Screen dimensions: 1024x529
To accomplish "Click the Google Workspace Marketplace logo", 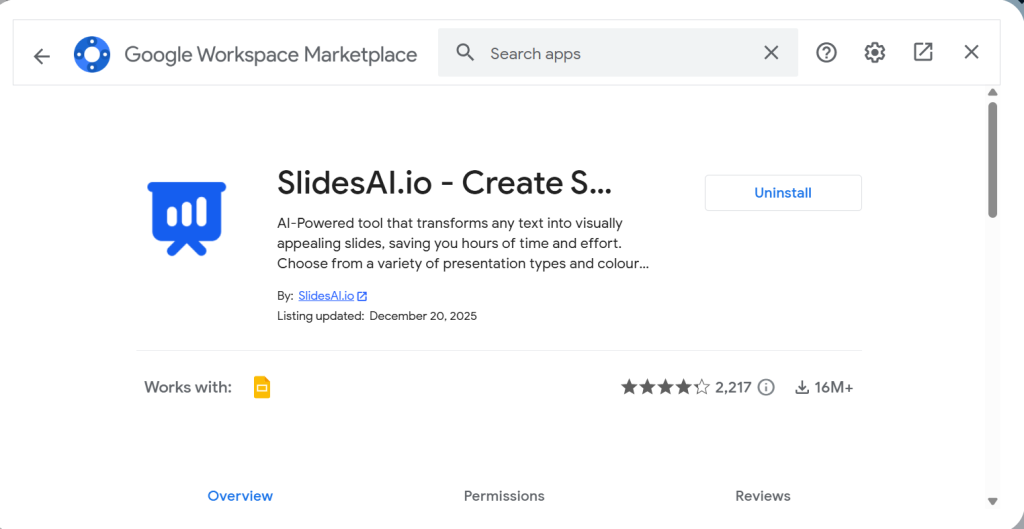I will [92, 54].
